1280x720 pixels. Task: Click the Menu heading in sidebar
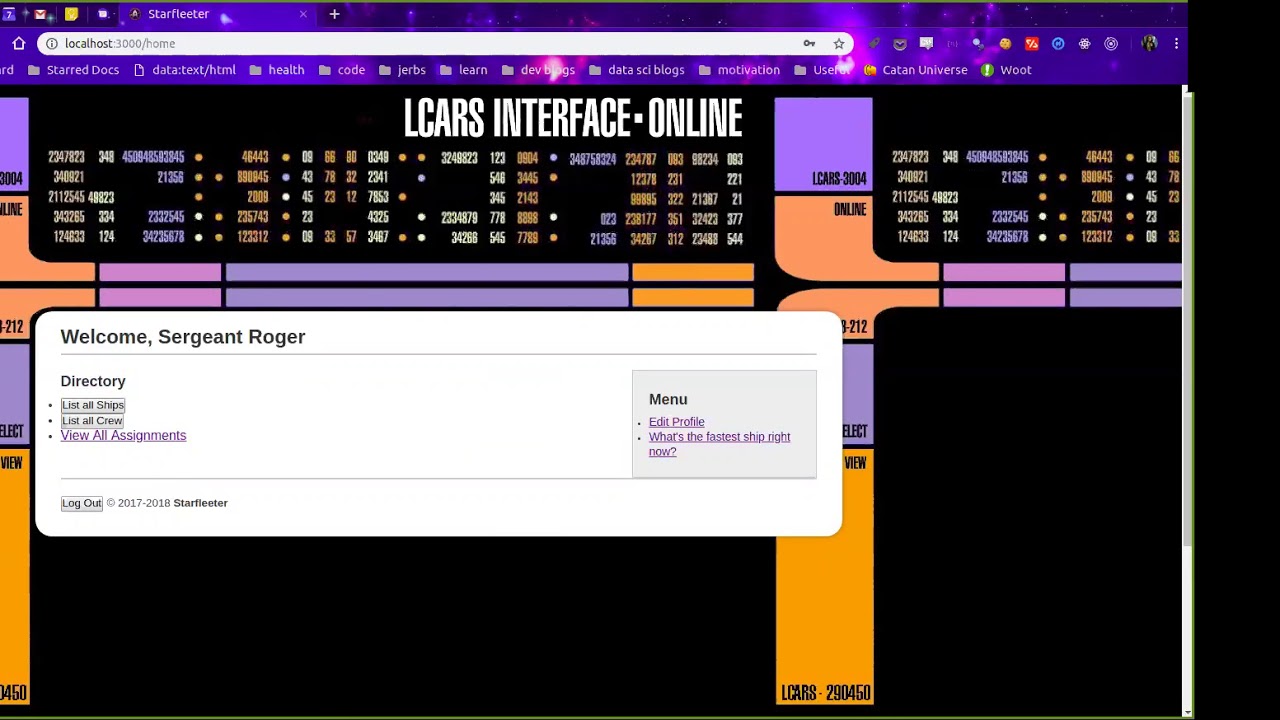click(x=668, y=399)
